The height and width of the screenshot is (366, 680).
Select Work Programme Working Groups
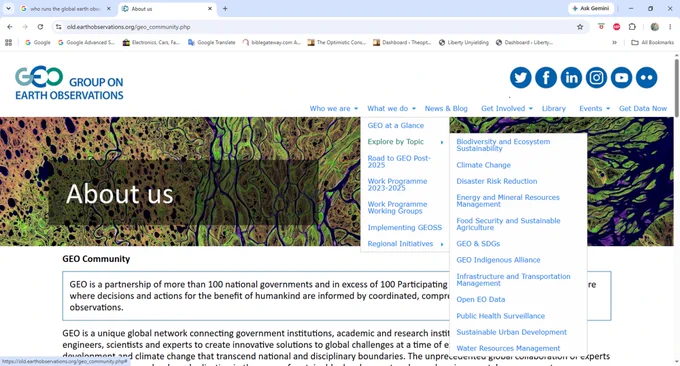pos(397,208)
